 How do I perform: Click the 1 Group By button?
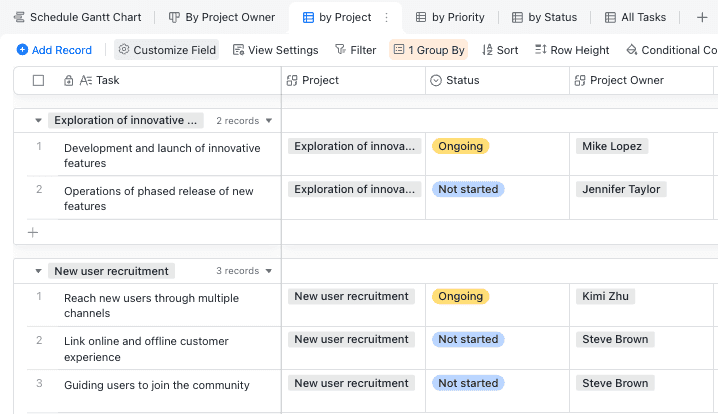click(428, 50)
